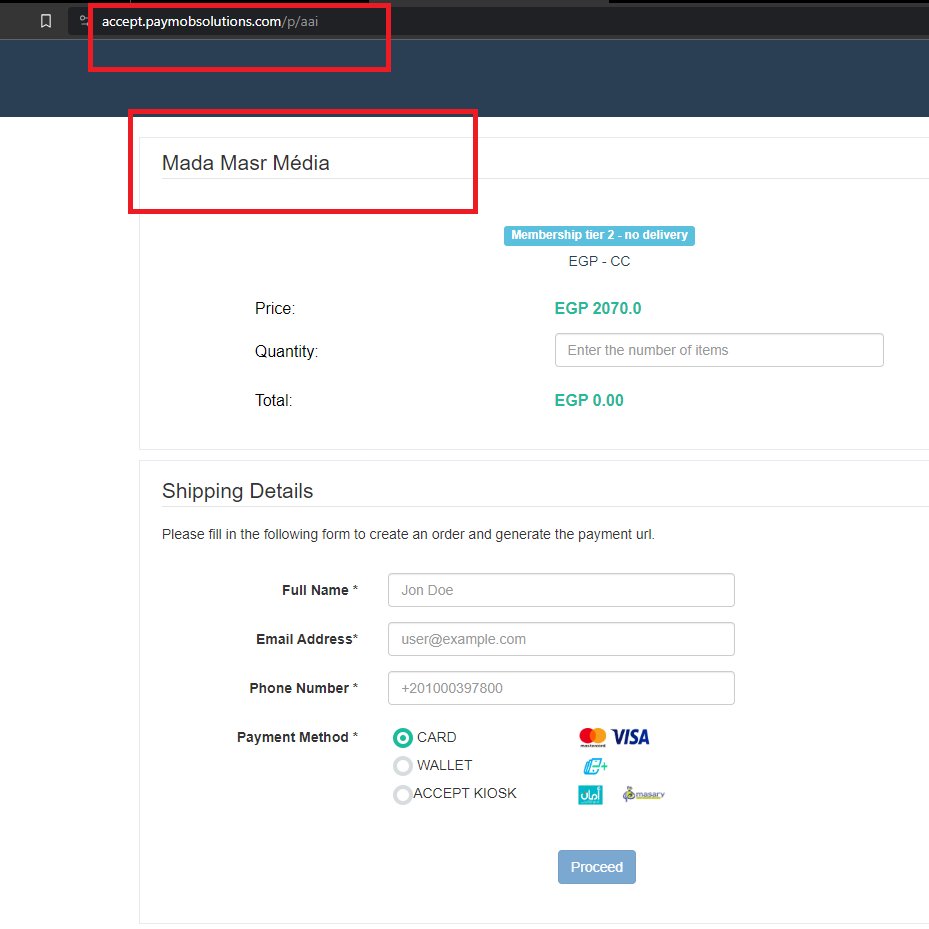
Task: Click the bookmark icon in browser bar
Action: point(46,21)
